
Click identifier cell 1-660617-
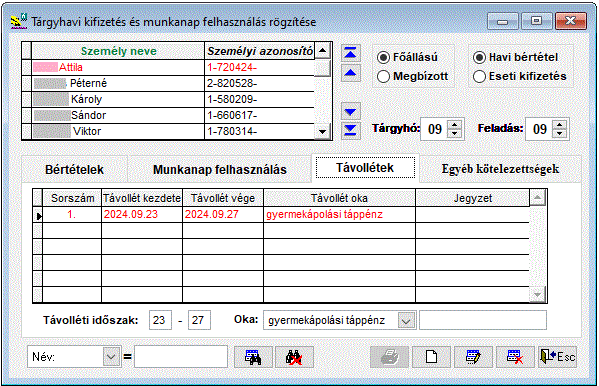click(x=259, y=115)
